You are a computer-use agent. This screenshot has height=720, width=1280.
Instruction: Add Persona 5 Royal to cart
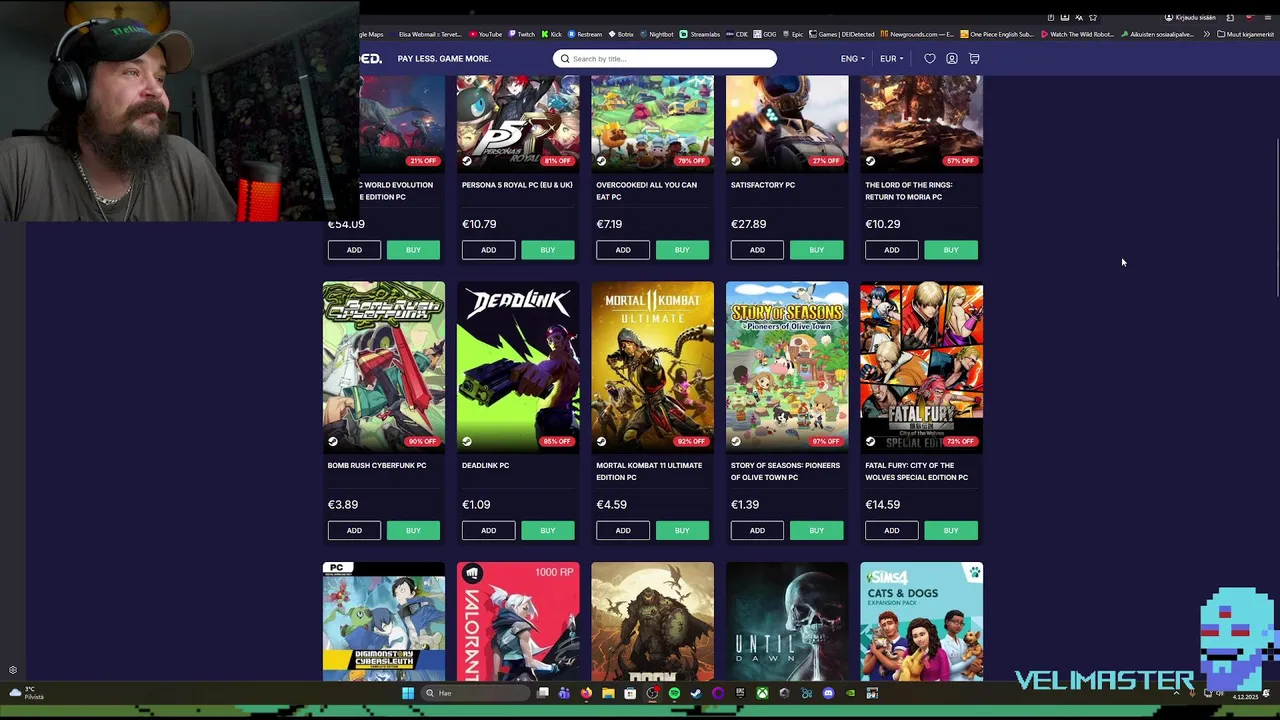pyautogui.click(x=488, y=250)
